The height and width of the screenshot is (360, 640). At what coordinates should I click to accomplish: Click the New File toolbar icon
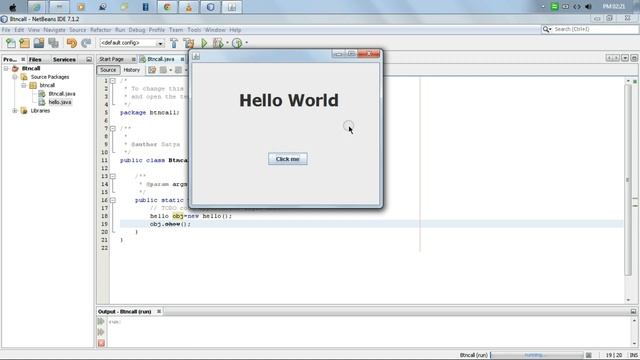10,43
